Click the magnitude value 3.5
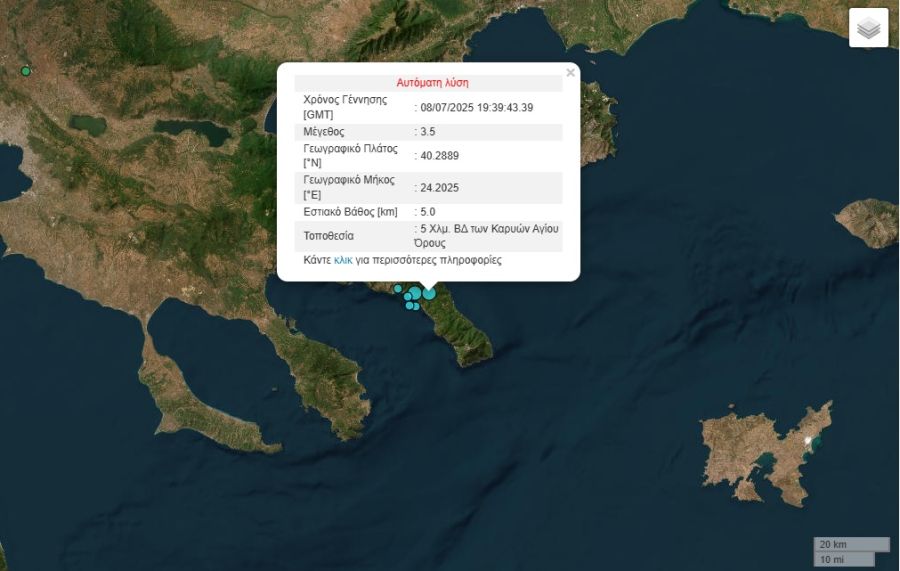This screenshot has width=900, height=571. 428,132
